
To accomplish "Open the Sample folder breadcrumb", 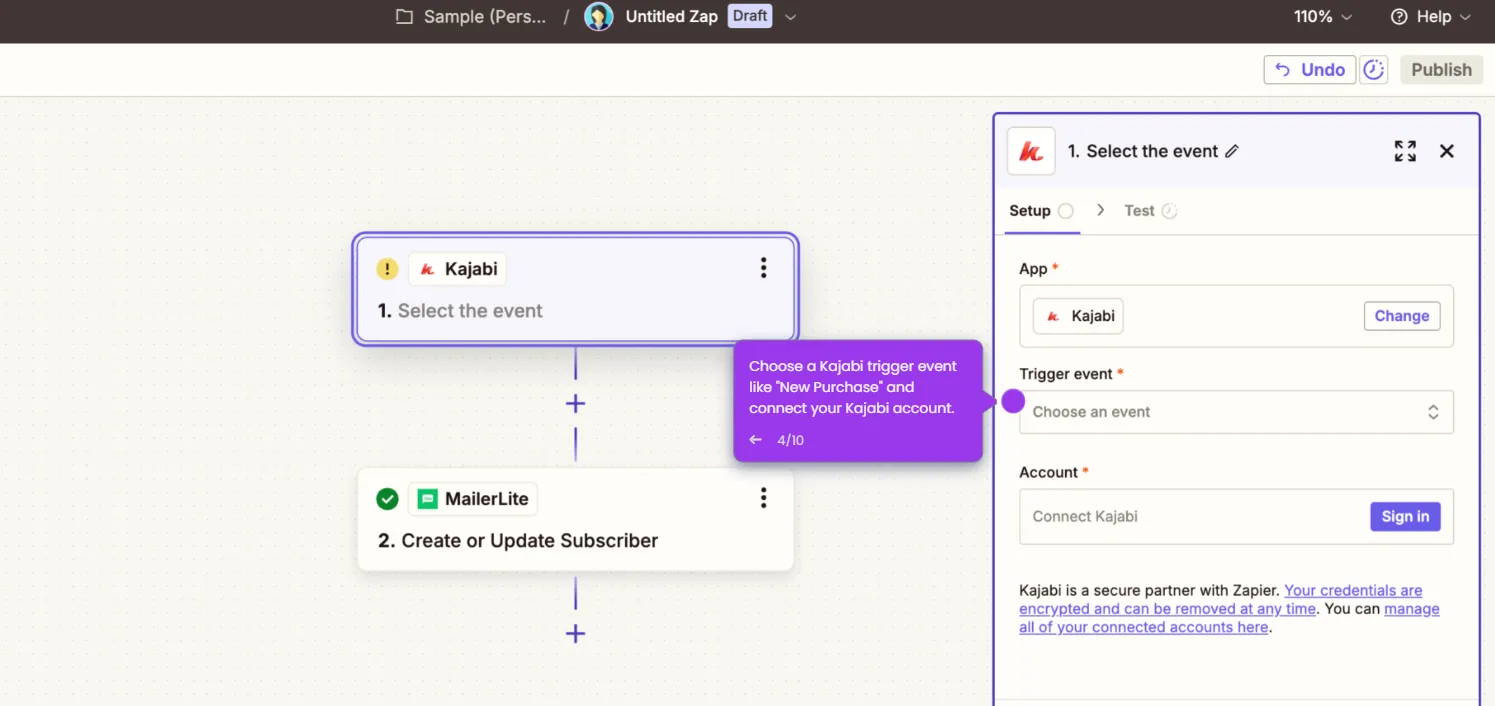I will click(x=471, y=17).
